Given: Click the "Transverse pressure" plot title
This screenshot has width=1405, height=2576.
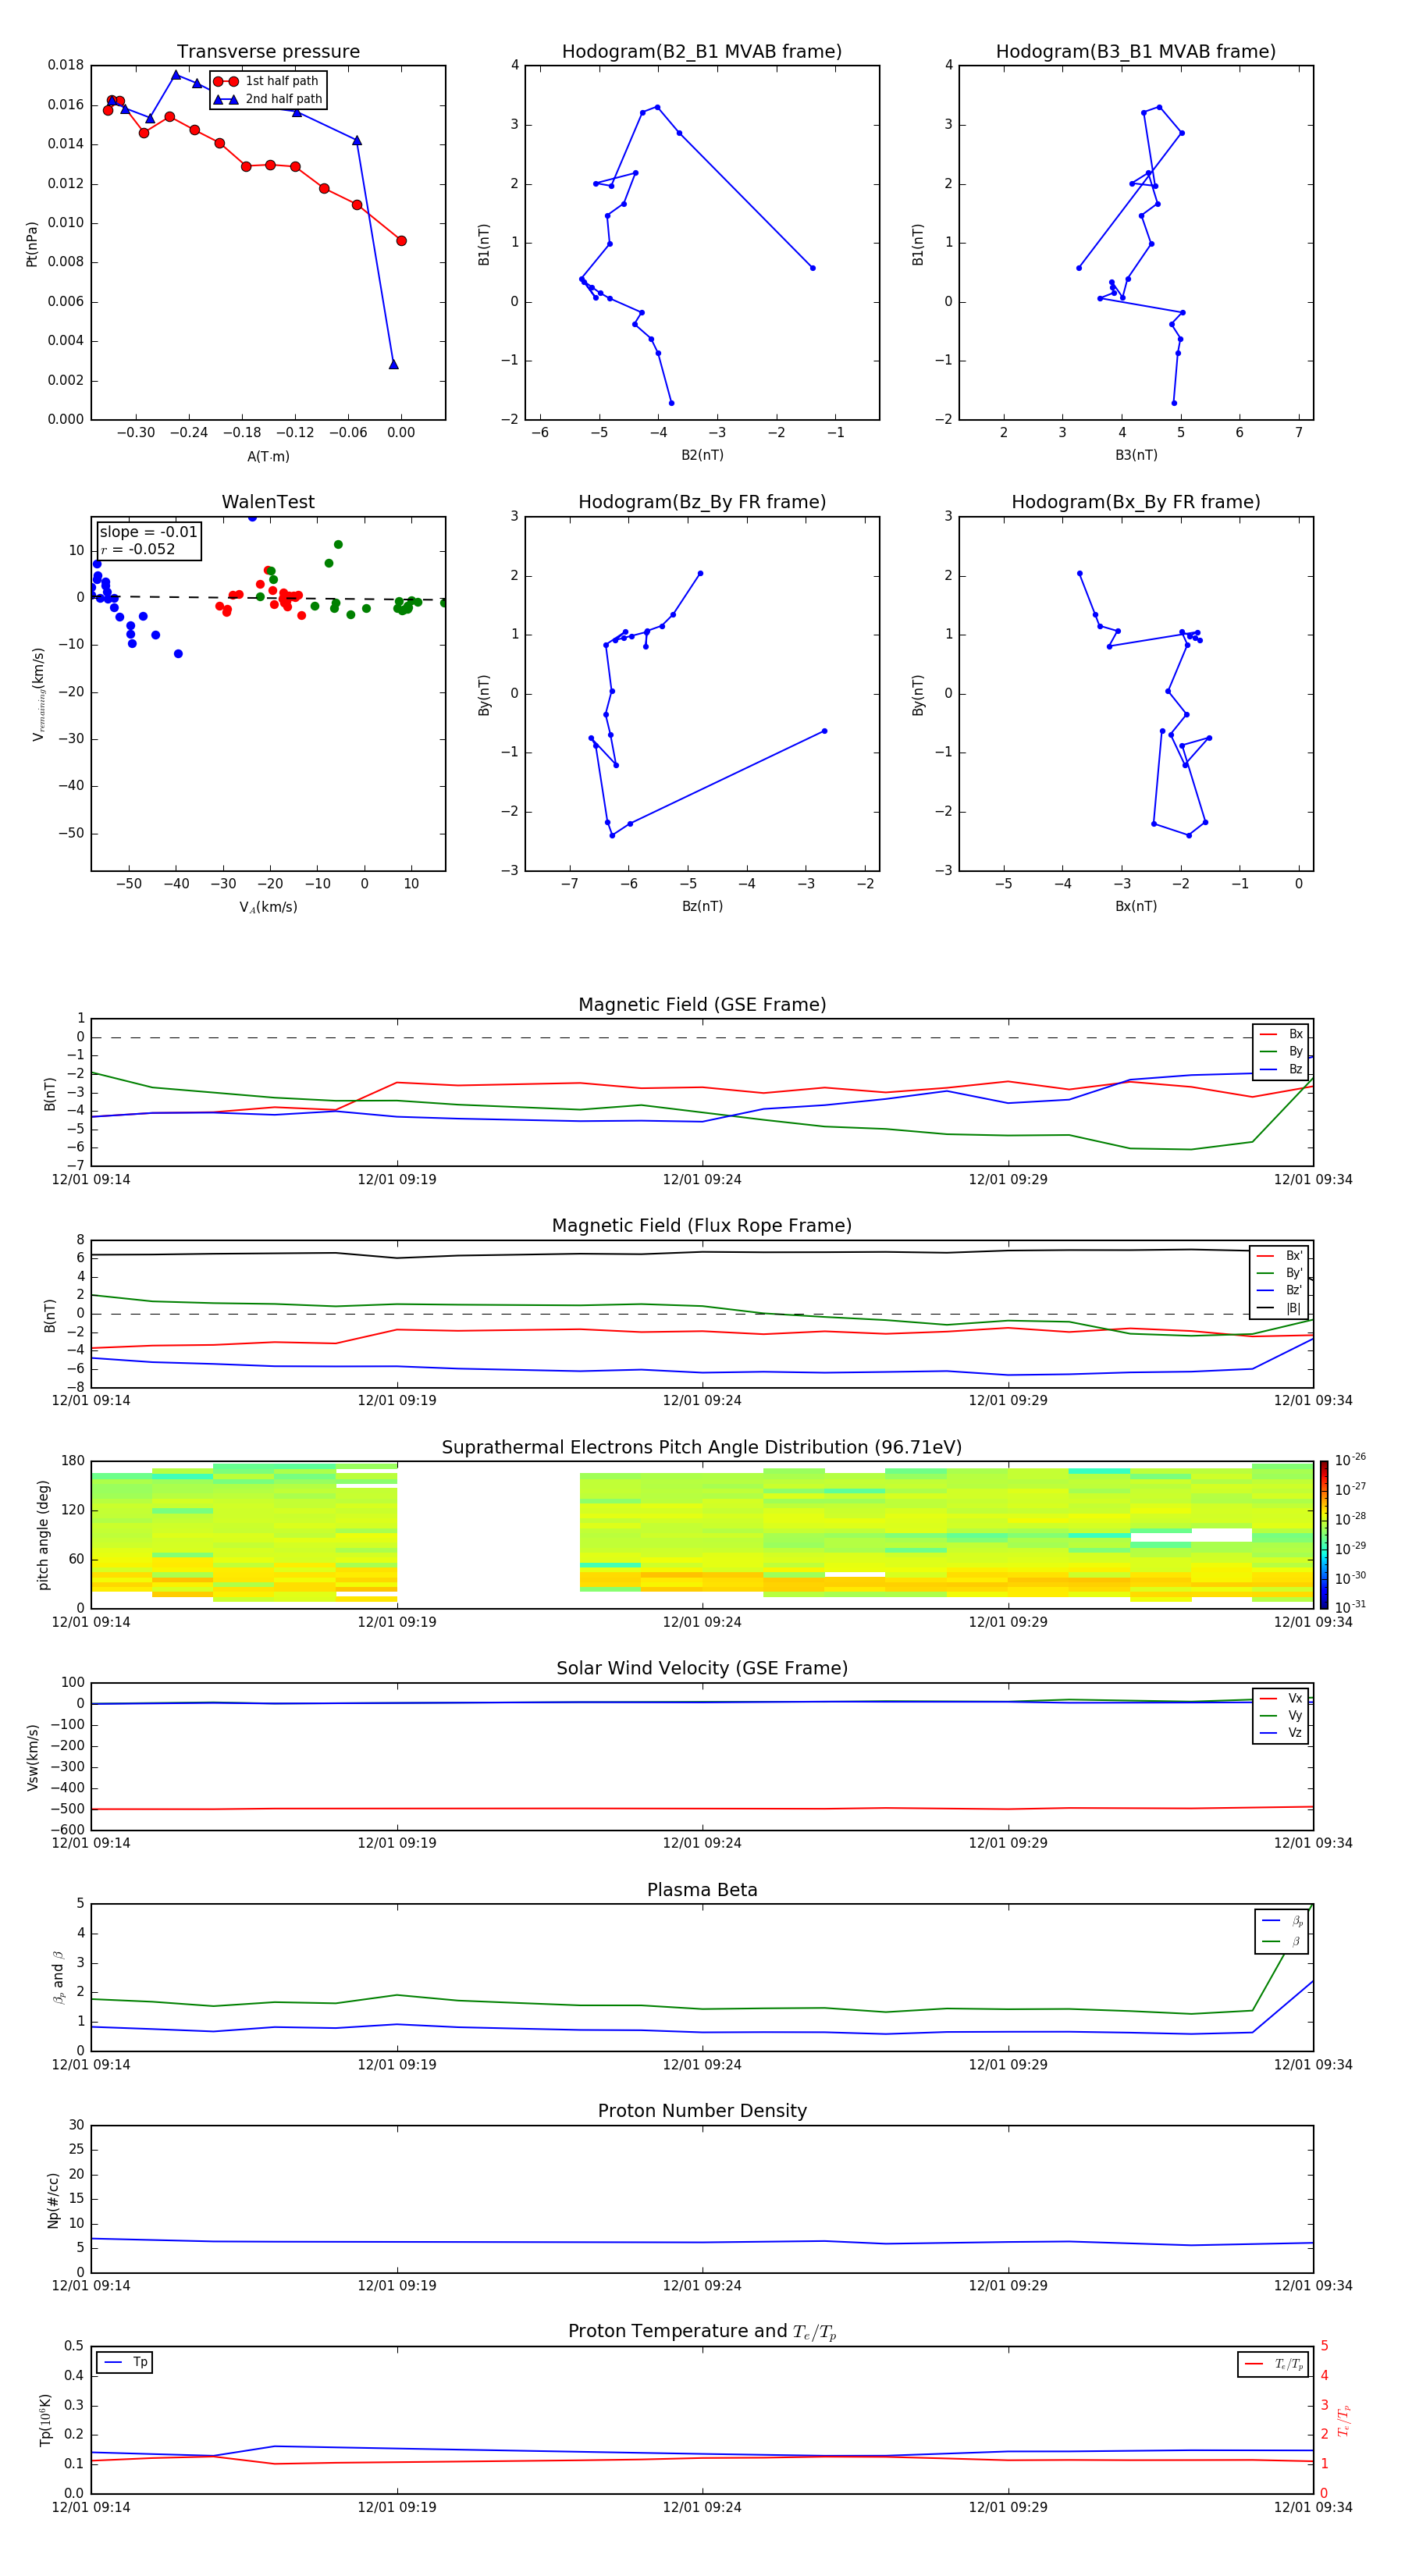Looking at the screenshot, I should click(x=268, y=52).
